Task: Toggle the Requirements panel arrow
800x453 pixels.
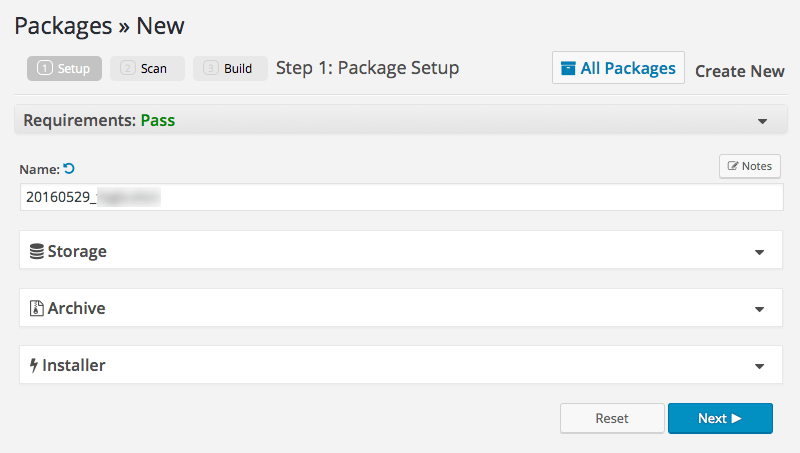Action: pos(762,121)
